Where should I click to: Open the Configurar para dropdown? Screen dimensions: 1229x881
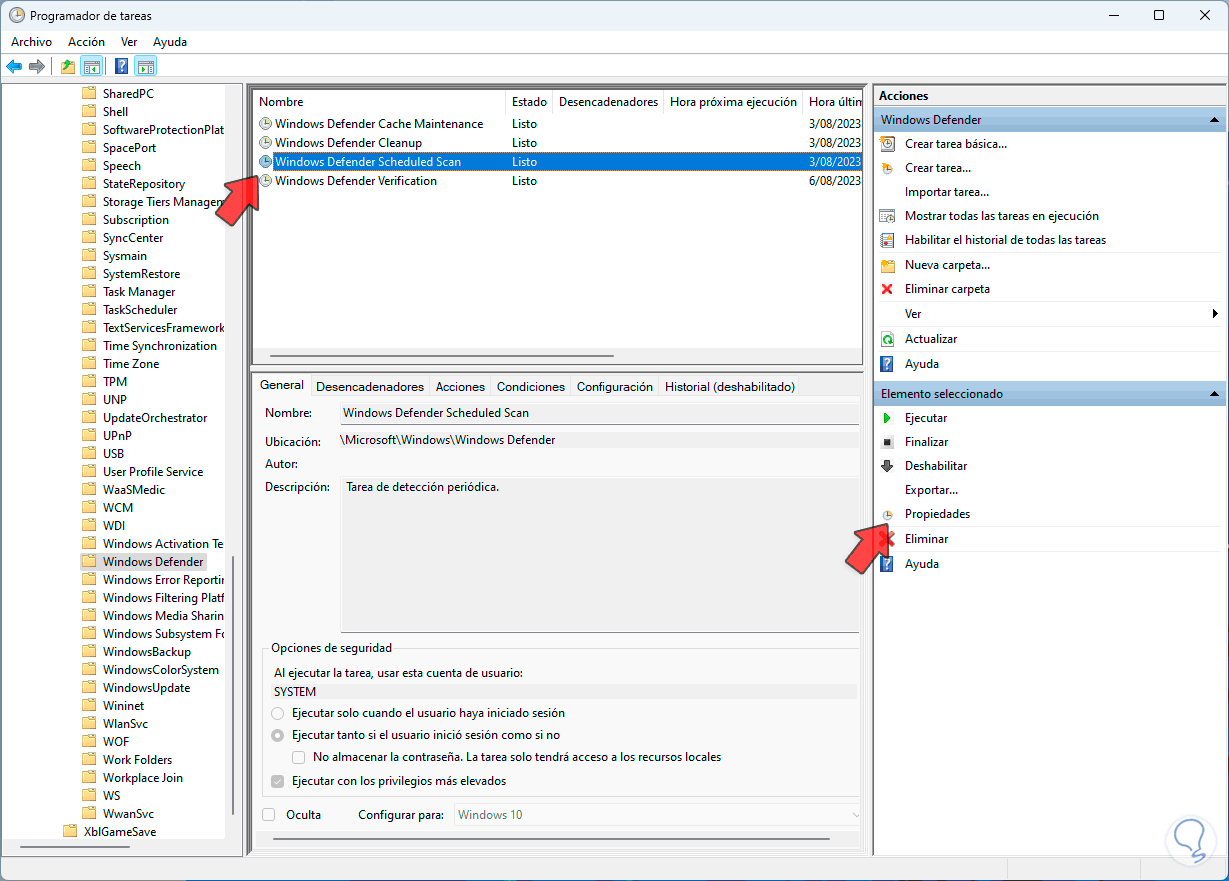tap(657, 815)
